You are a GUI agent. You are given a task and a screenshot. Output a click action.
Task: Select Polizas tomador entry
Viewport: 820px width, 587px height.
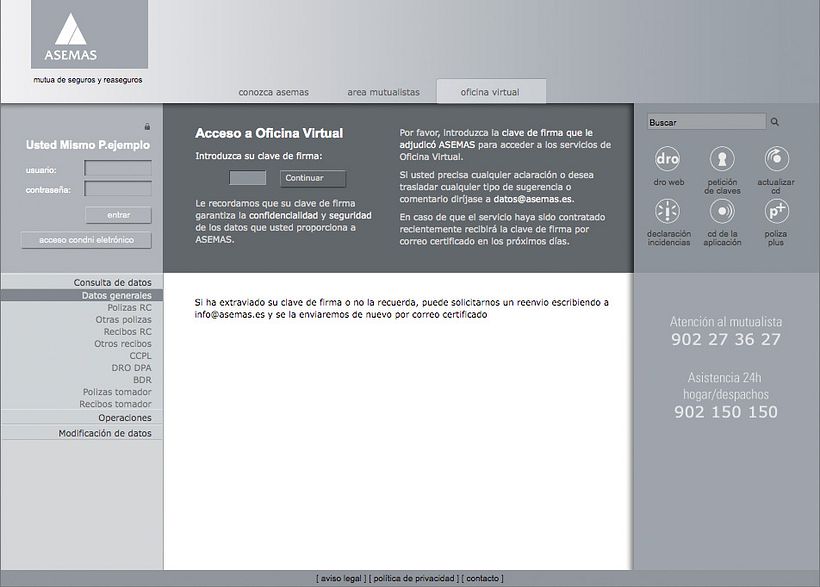click(117, 392)
